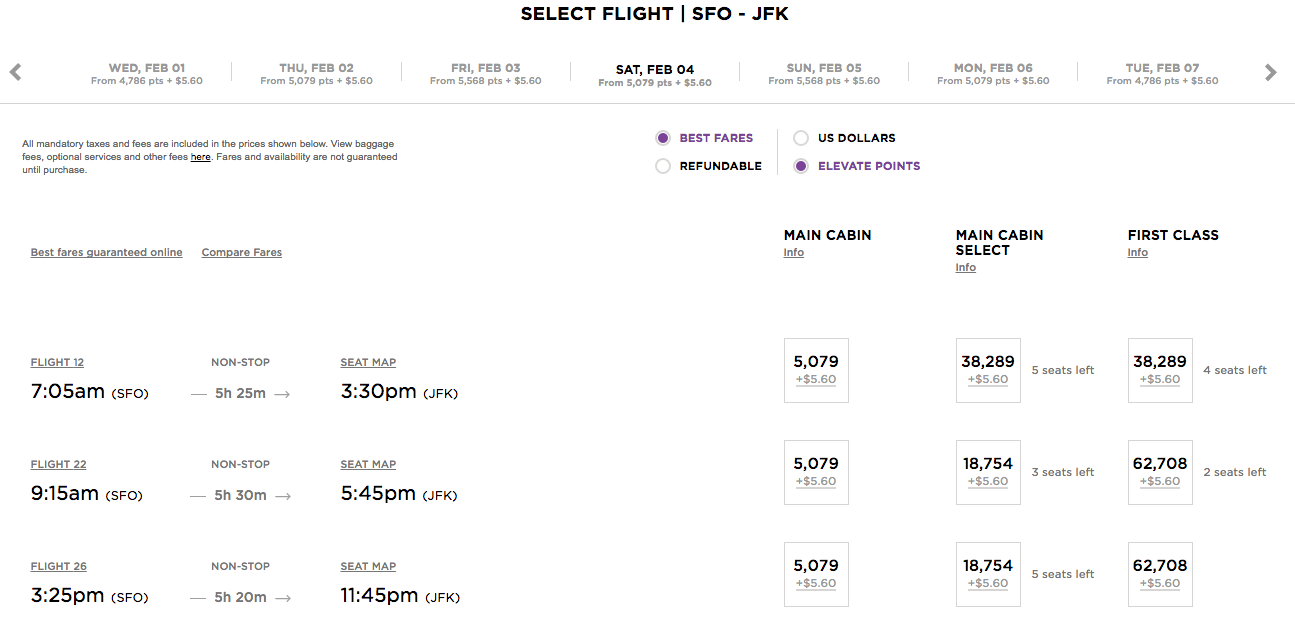Screen dimensions: 1295x618
Task: Select the Tue, Feb 07 date tab
Action: 1162,74
